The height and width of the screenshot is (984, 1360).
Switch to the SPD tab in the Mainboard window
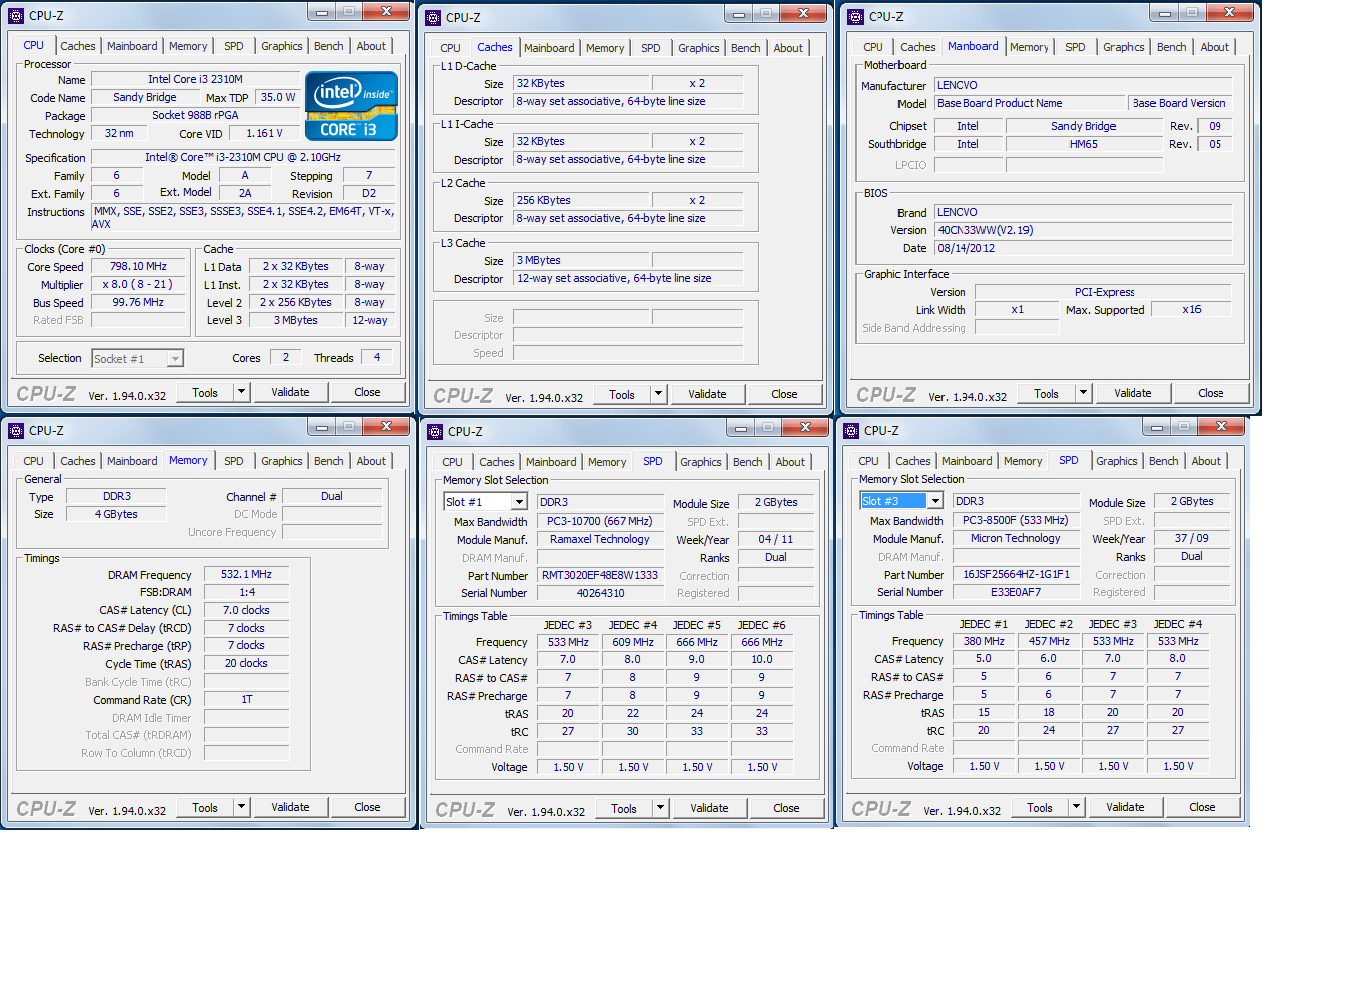point(1075,47)
